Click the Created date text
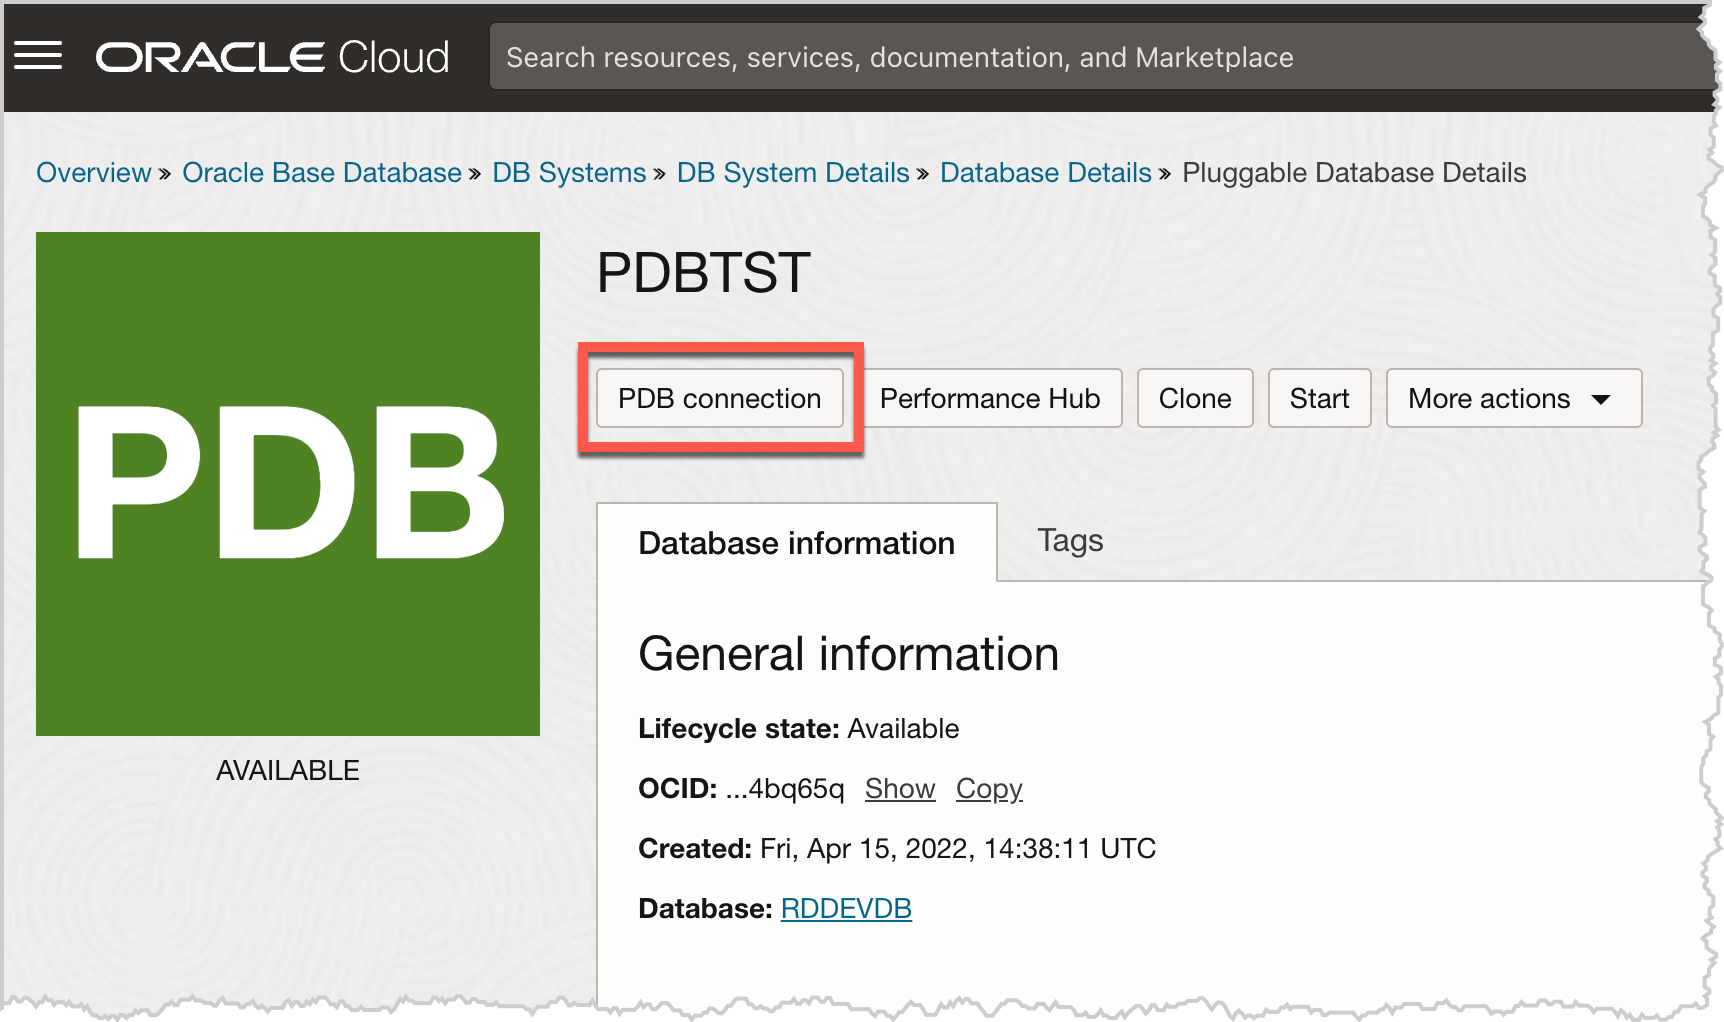Screen dimensions: 1724x1022 click(x=897, y=849)
